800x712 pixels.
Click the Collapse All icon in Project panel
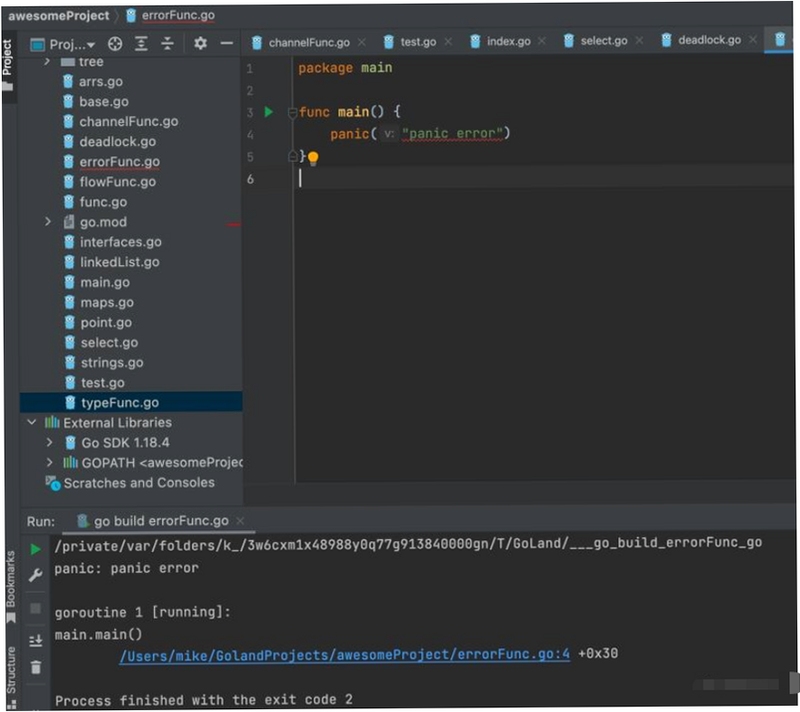click(167, 44)
